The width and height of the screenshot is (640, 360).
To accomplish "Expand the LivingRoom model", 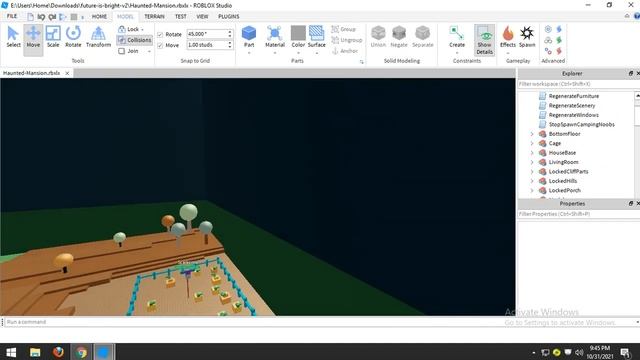I will (532, 162).
